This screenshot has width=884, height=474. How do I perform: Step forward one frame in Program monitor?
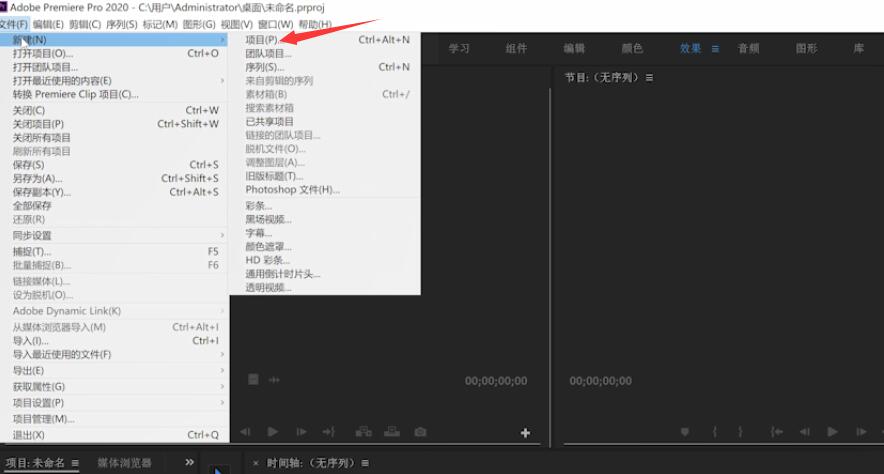tap(861, 432)
